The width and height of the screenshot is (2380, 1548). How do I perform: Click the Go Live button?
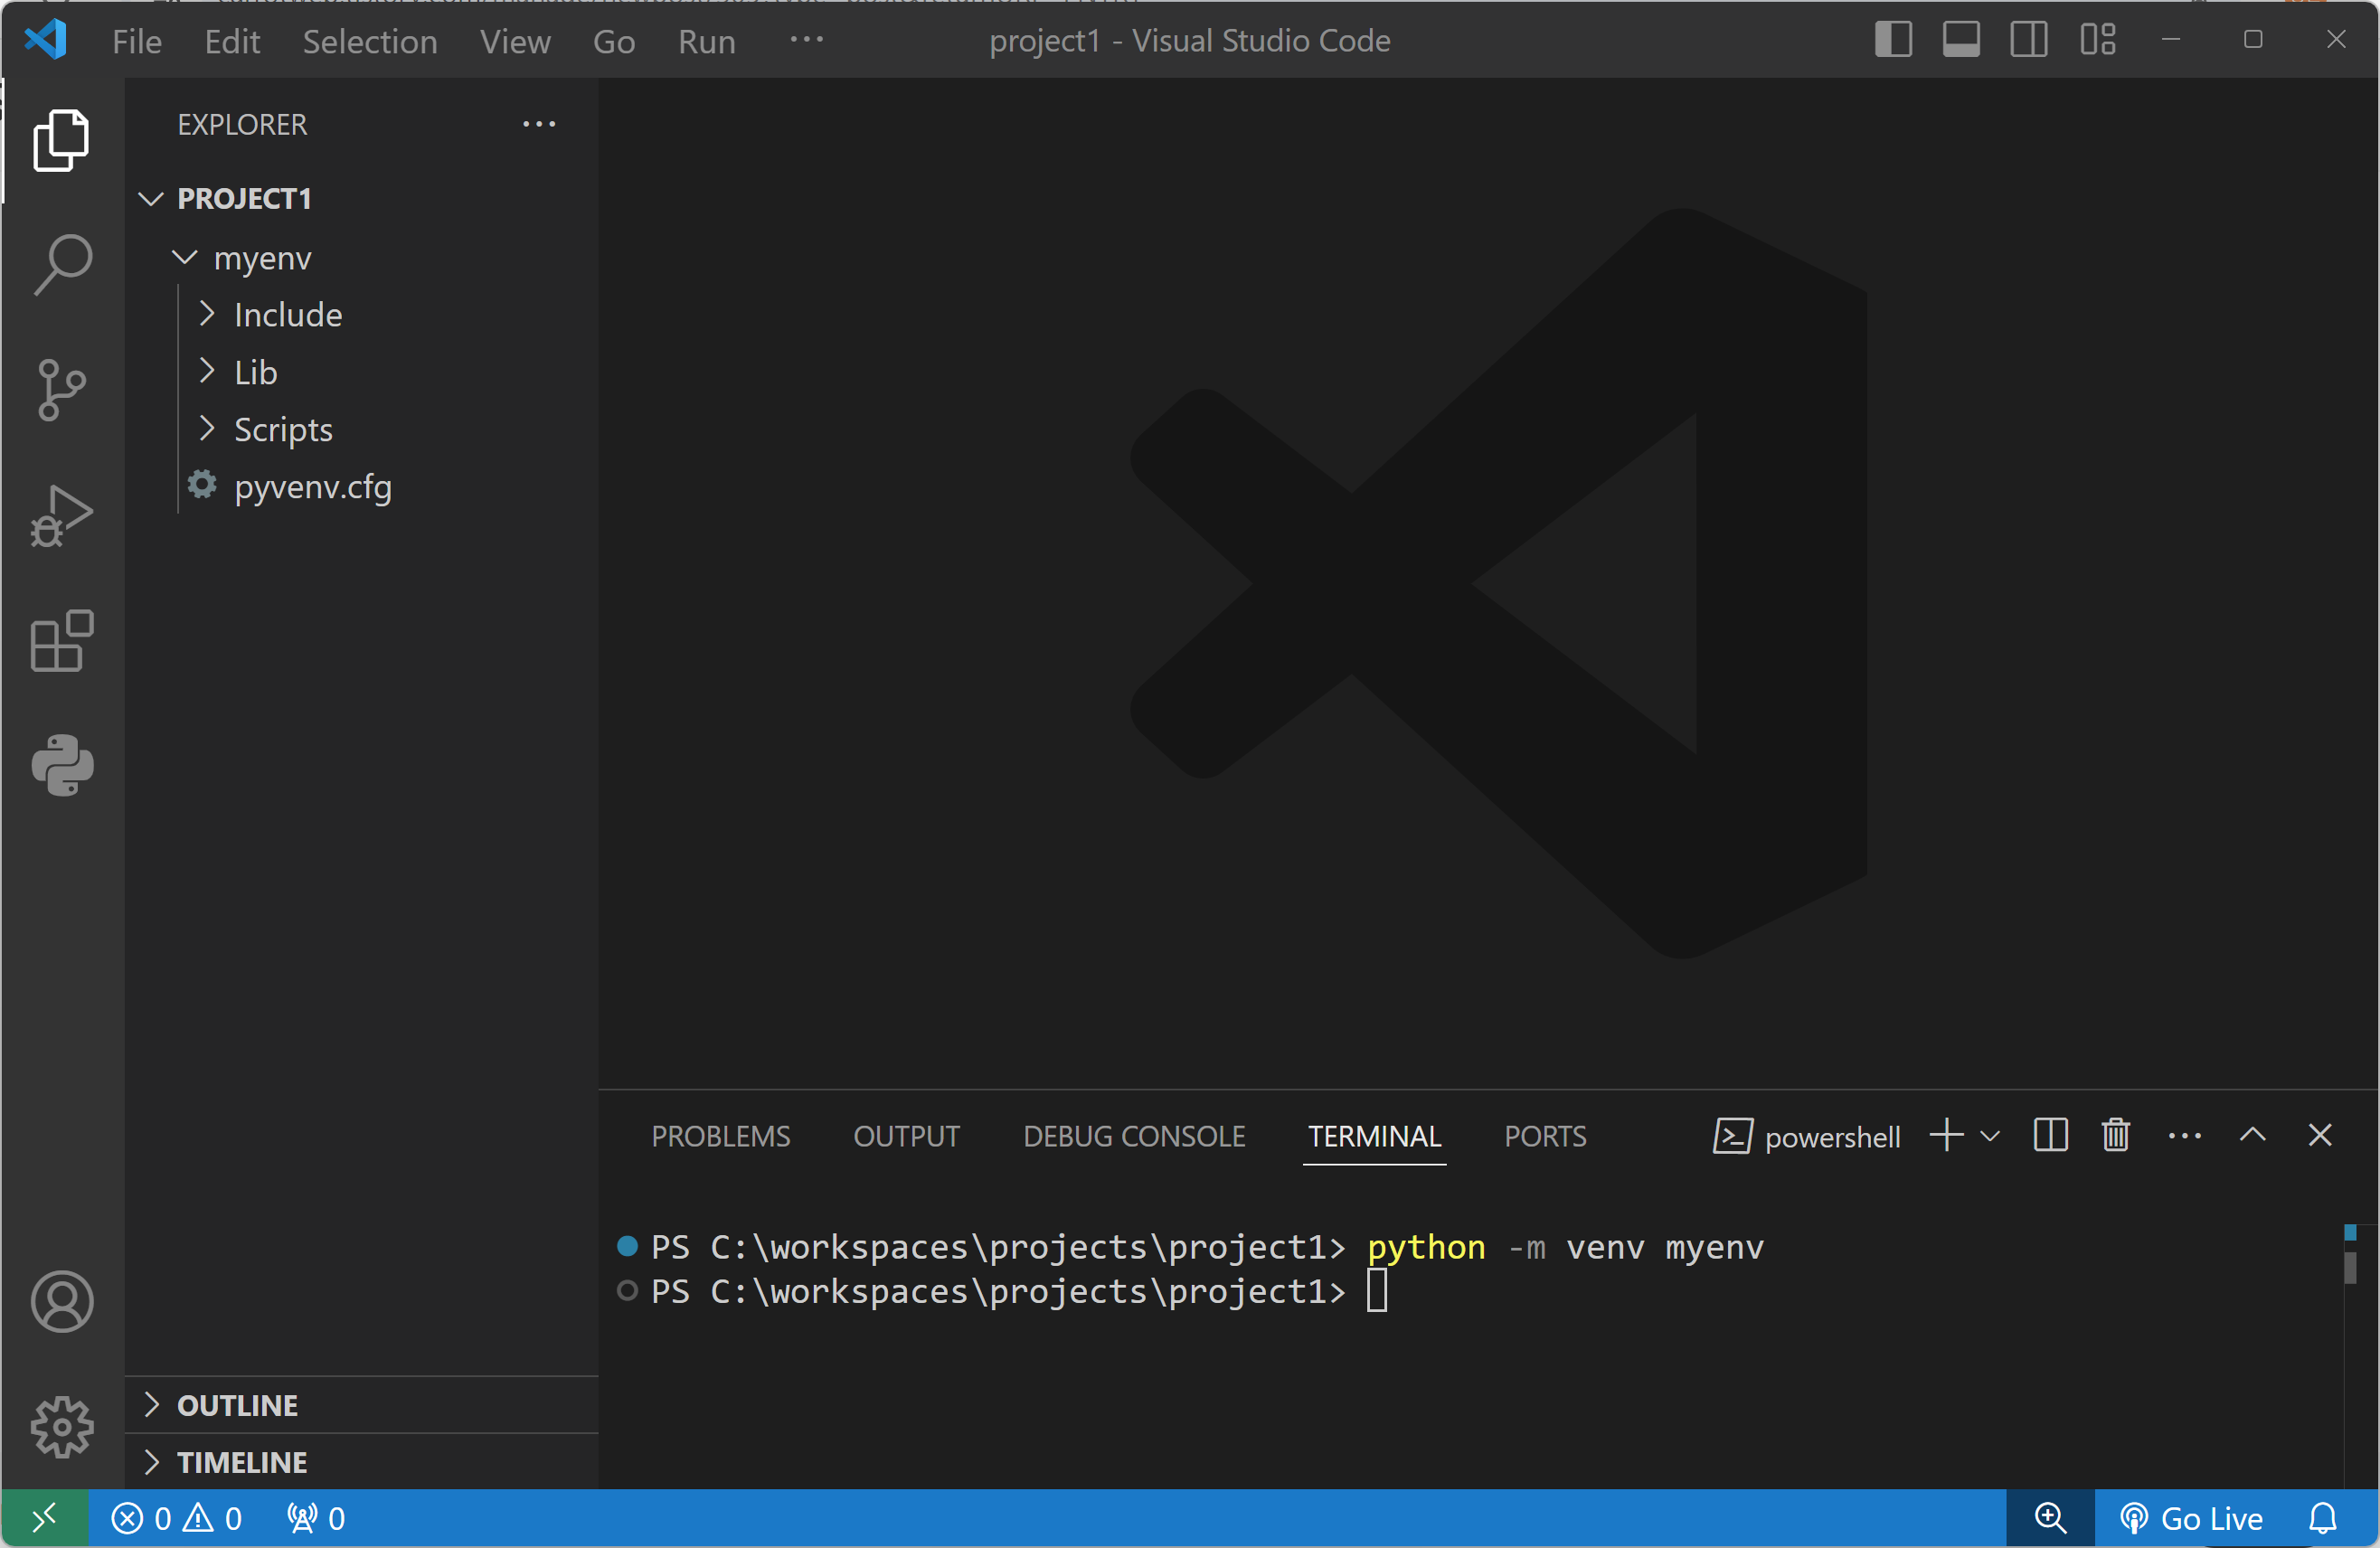(2191, 1518)
